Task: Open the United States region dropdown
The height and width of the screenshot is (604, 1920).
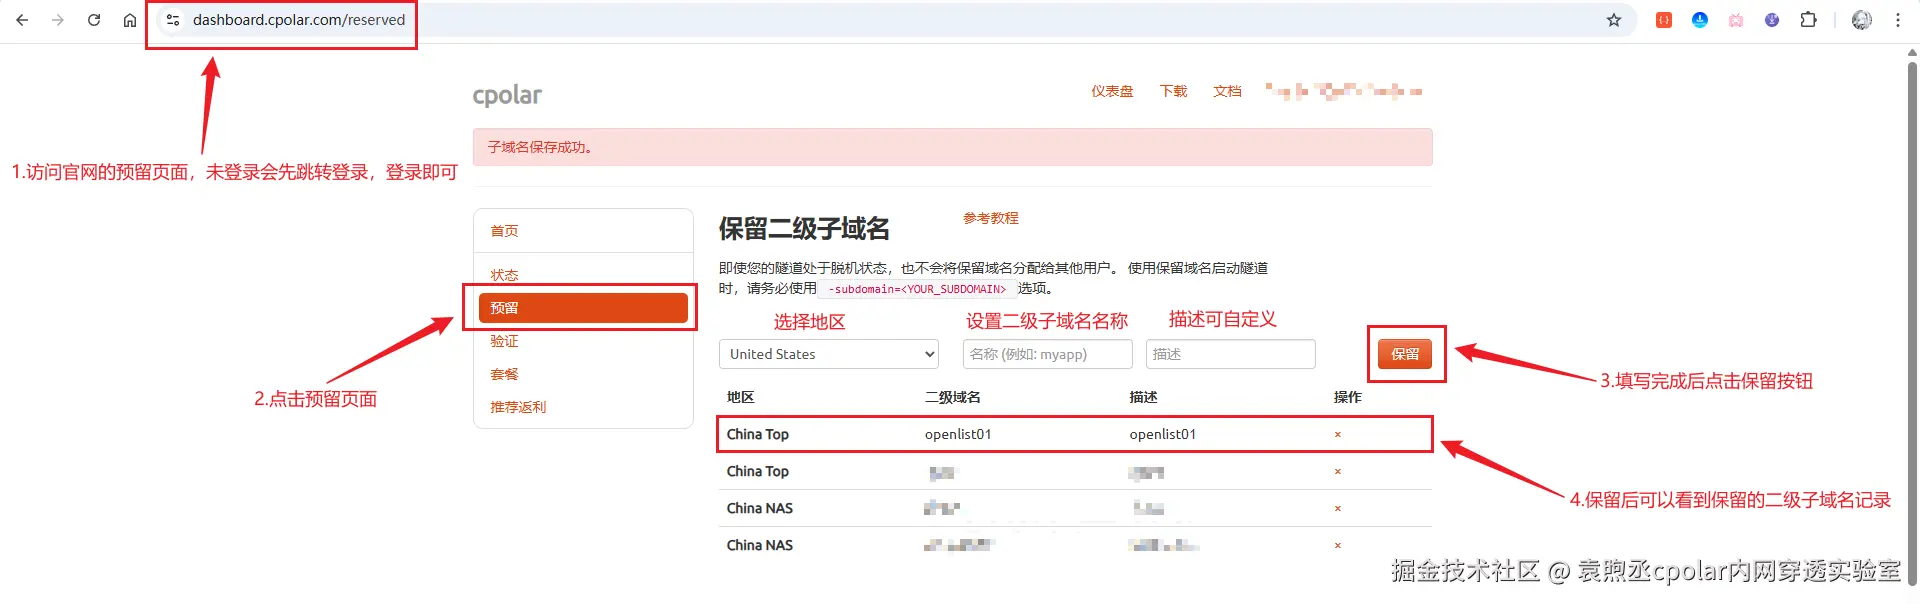Action: pyautogui.click(x=829, y=354)
